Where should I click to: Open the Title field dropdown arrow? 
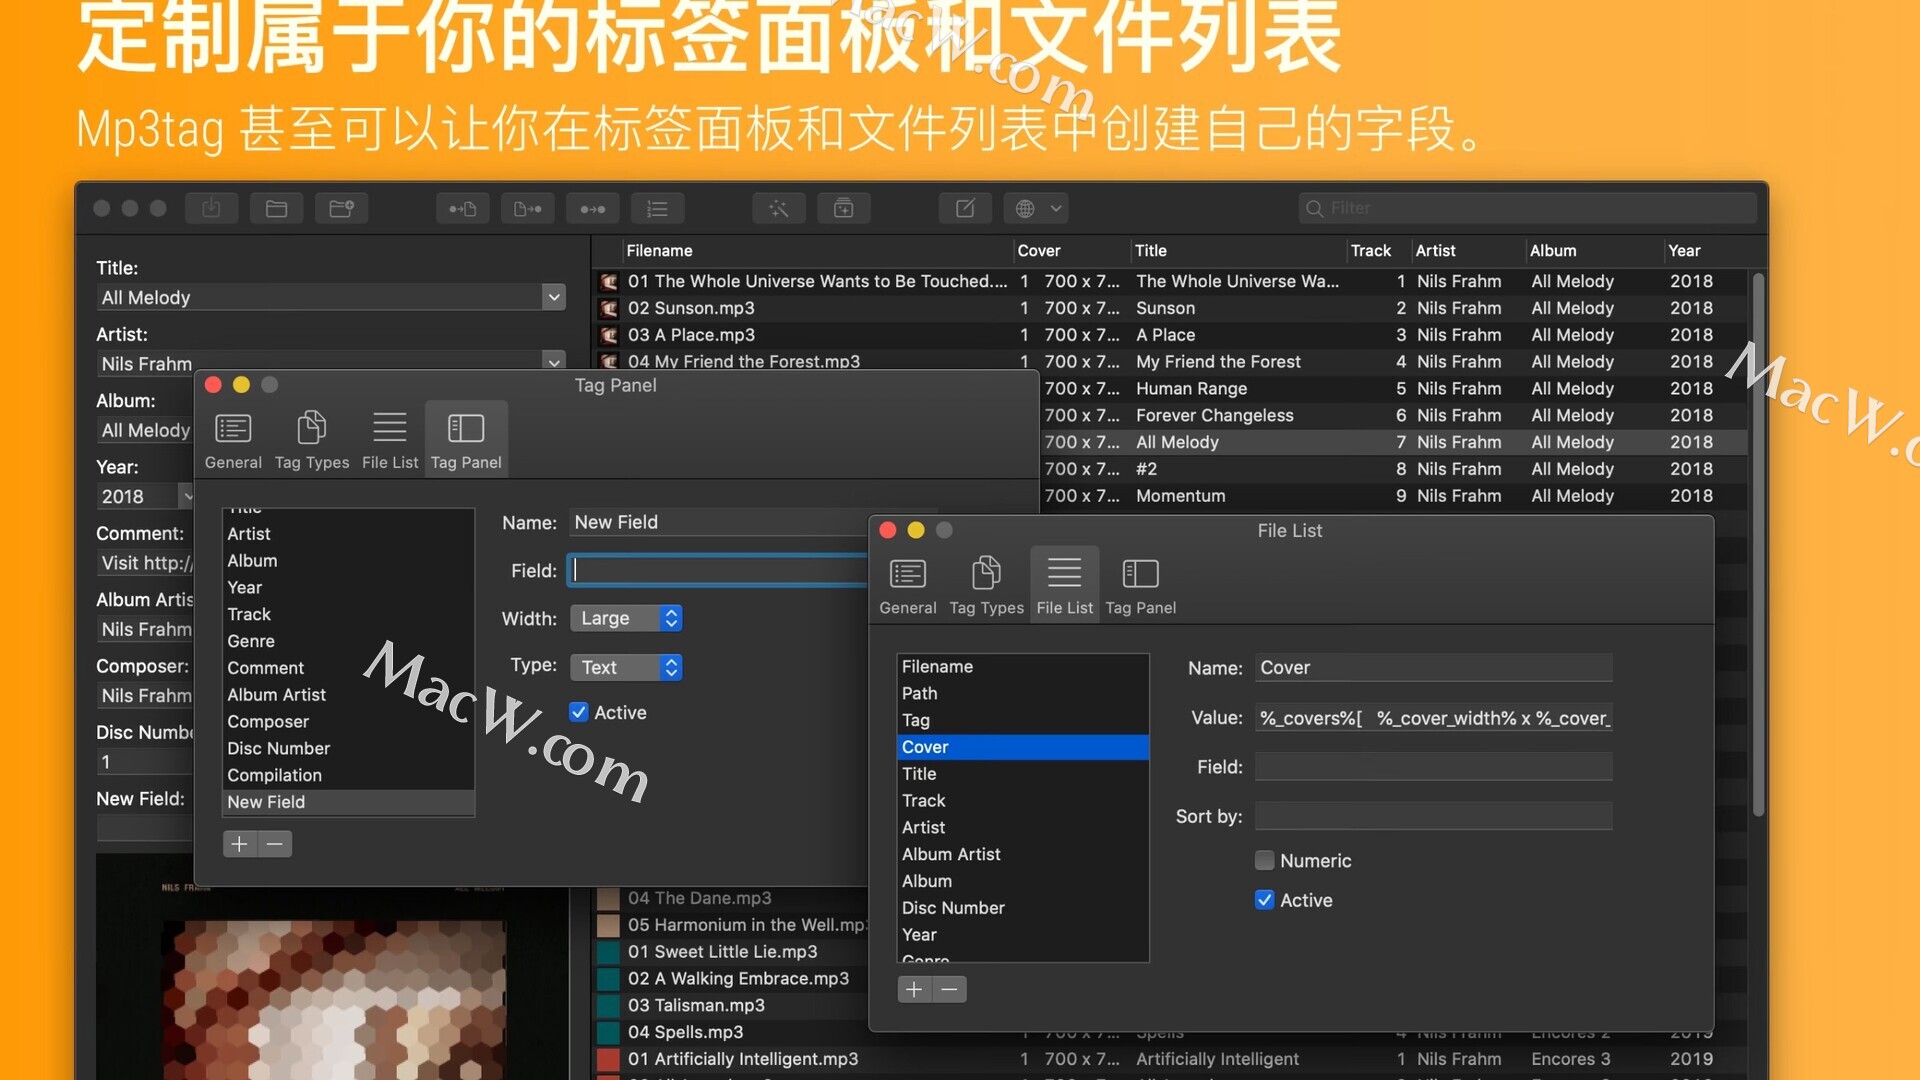tap(554, 297)
